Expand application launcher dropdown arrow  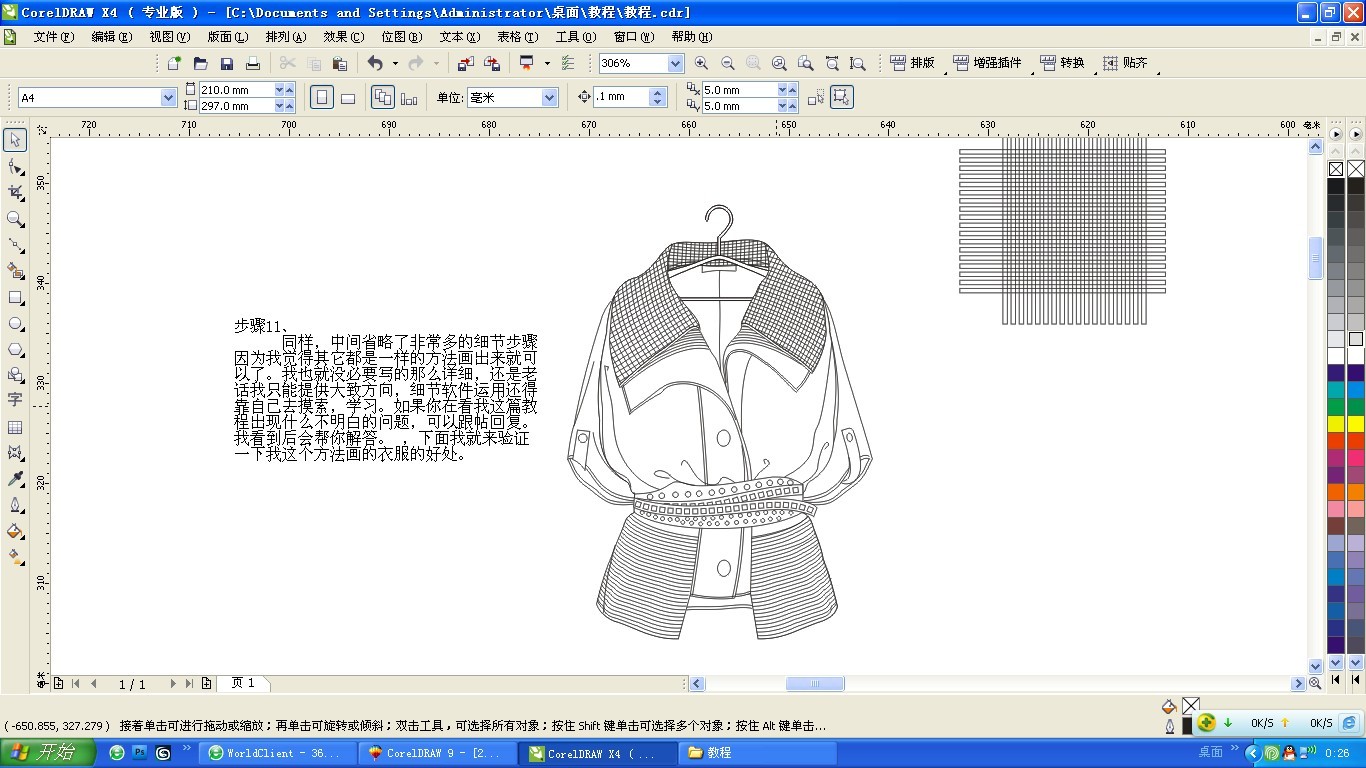coord(547,63)
